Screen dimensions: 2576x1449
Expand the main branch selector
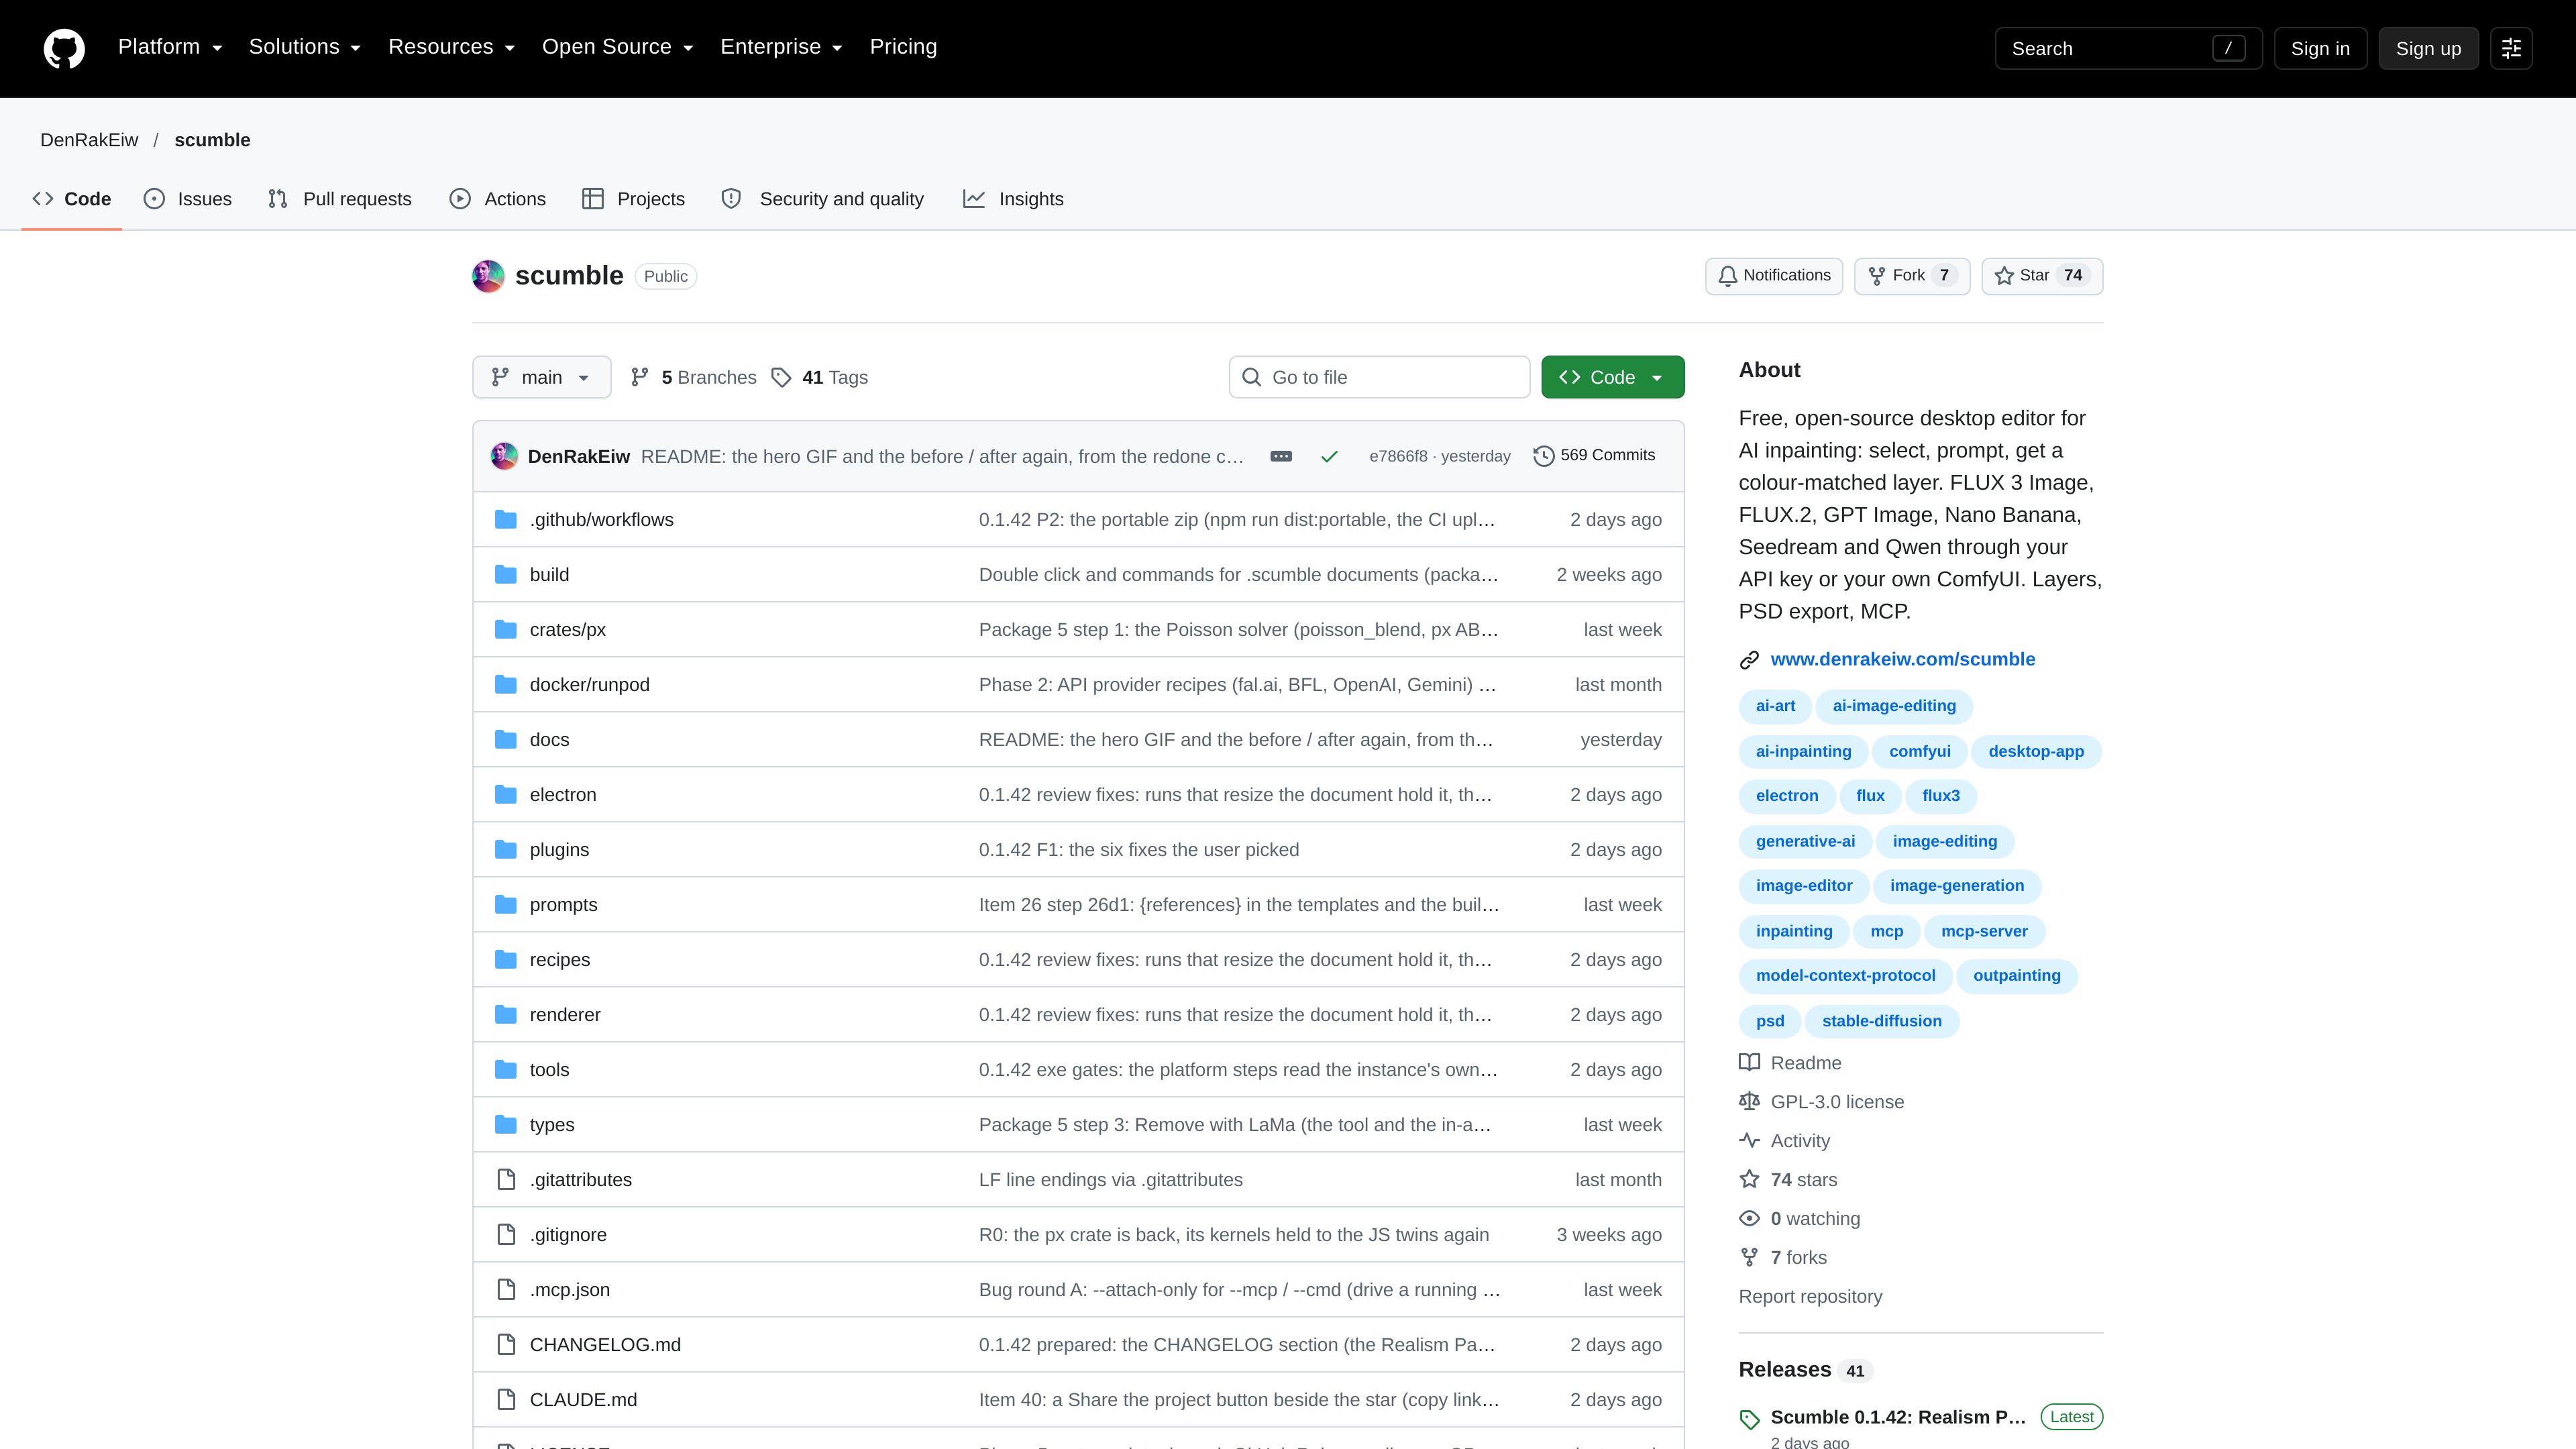[x=541, y=377]
